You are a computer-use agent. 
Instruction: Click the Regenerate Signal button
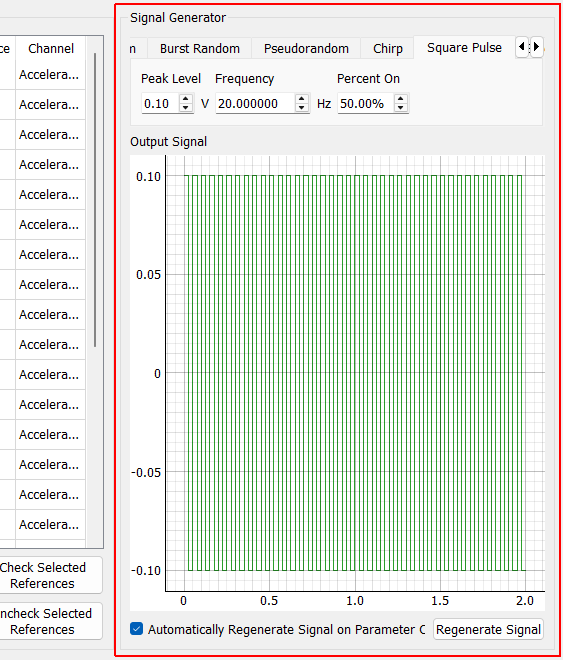pyautogui.click(x=488, y=629)
